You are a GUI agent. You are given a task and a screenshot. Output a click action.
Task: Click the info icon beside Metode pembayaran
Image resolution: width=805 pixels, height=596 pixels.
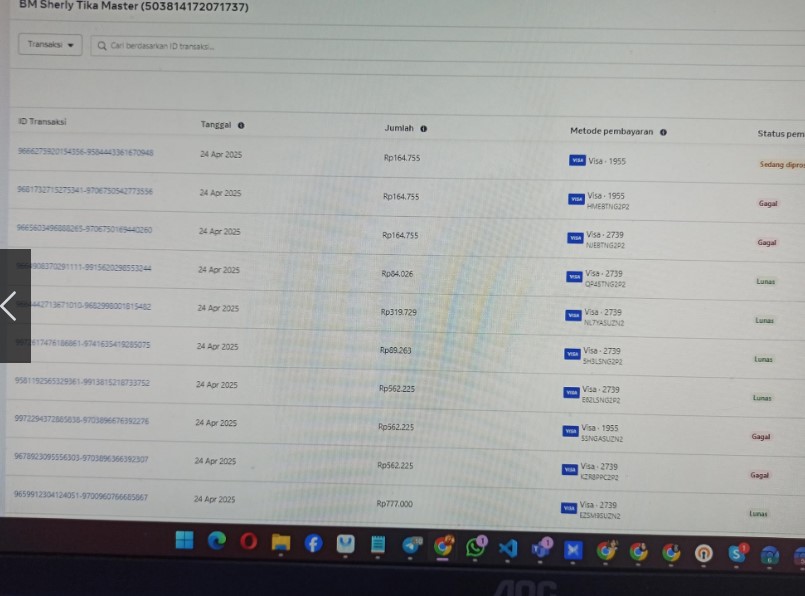click(x=663, y=132)
